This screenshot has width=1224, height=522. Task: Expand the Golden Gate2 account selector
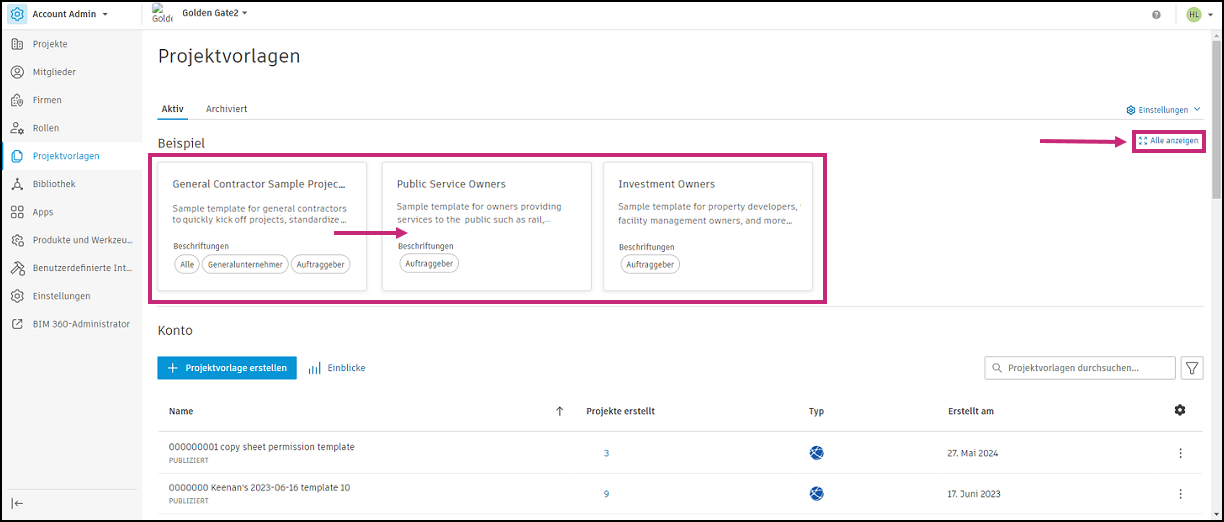click(214, 13)
